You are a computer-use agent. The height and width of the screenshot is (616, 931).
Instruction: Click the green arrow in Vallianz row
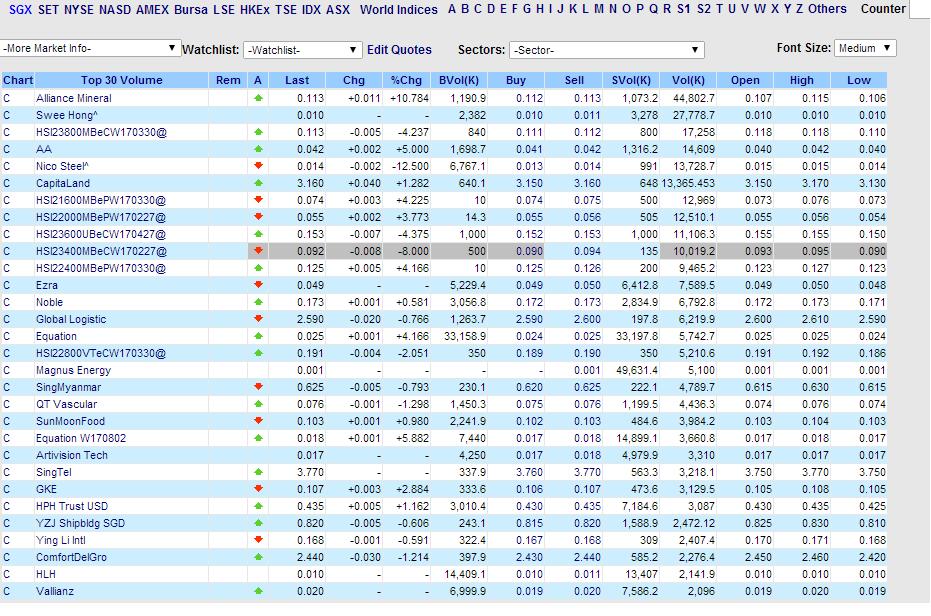[x=258, y=591]
